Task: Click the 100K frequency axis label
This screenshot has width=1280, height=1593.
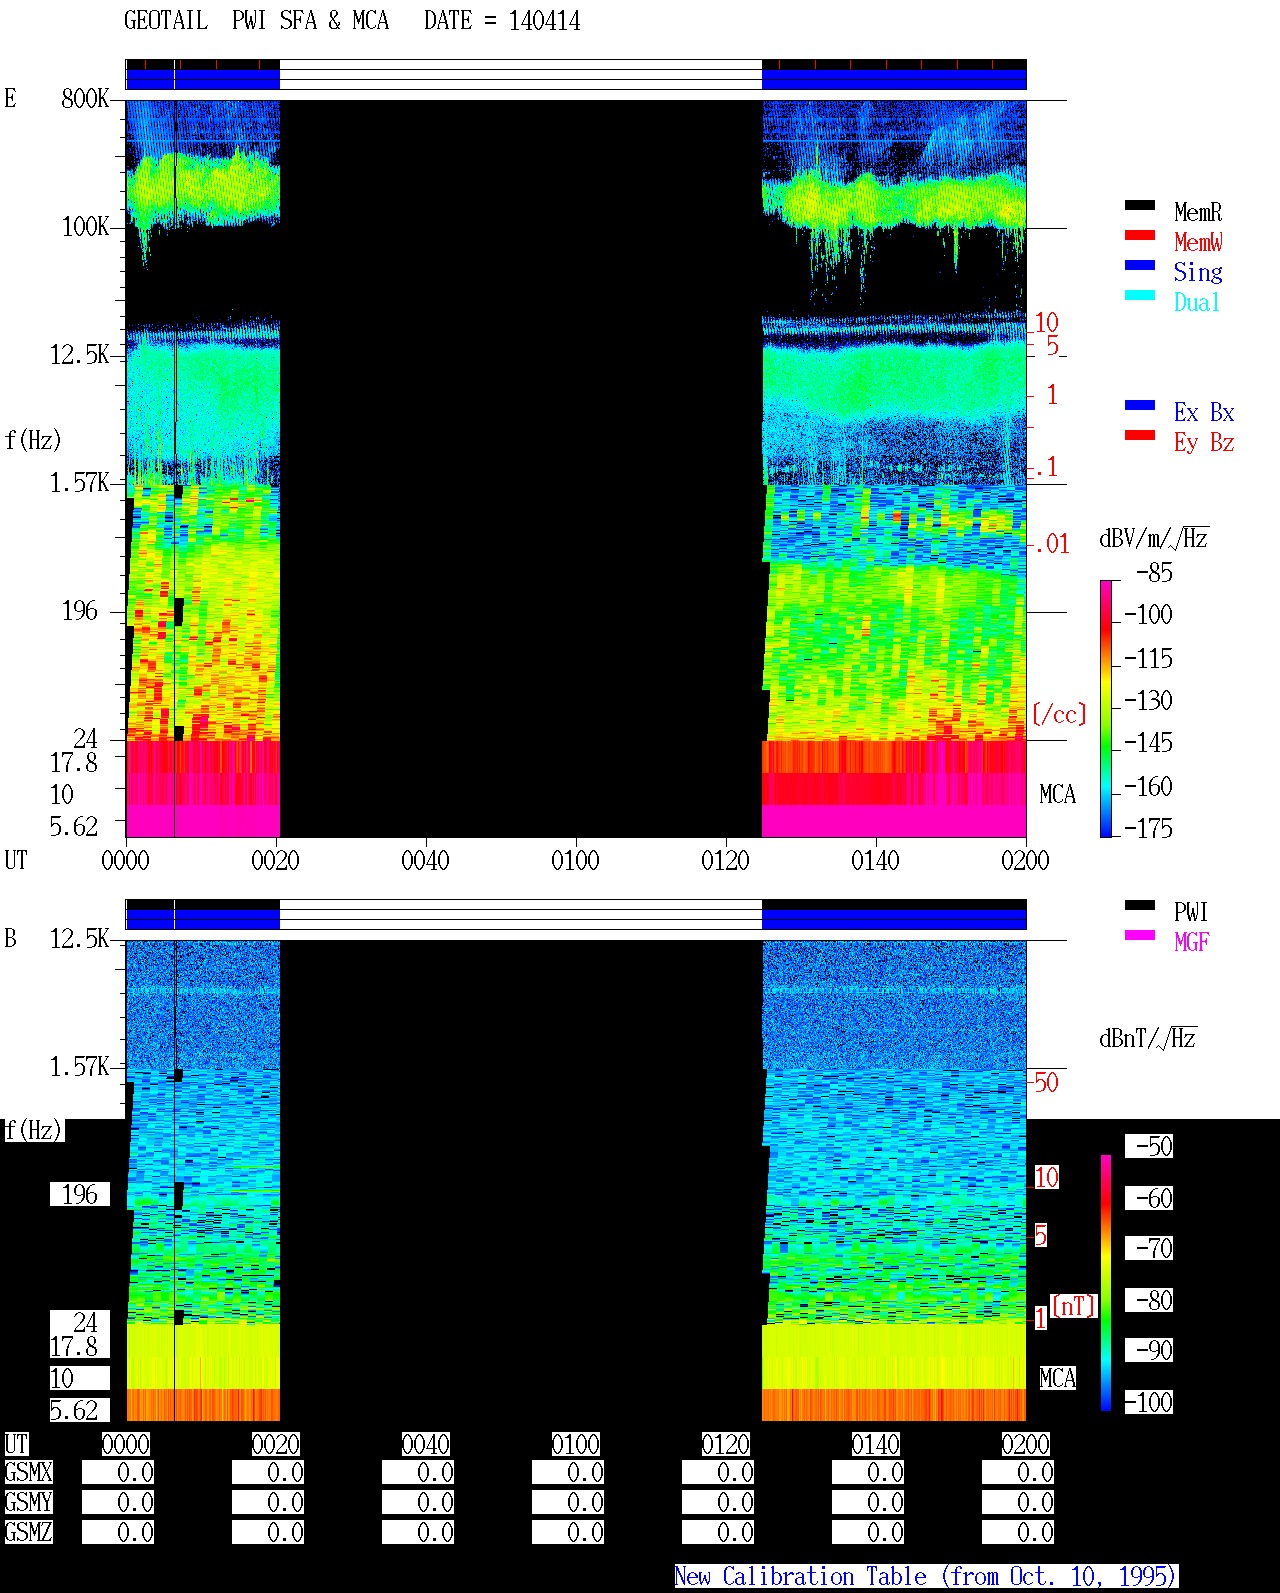Action: 85,226
